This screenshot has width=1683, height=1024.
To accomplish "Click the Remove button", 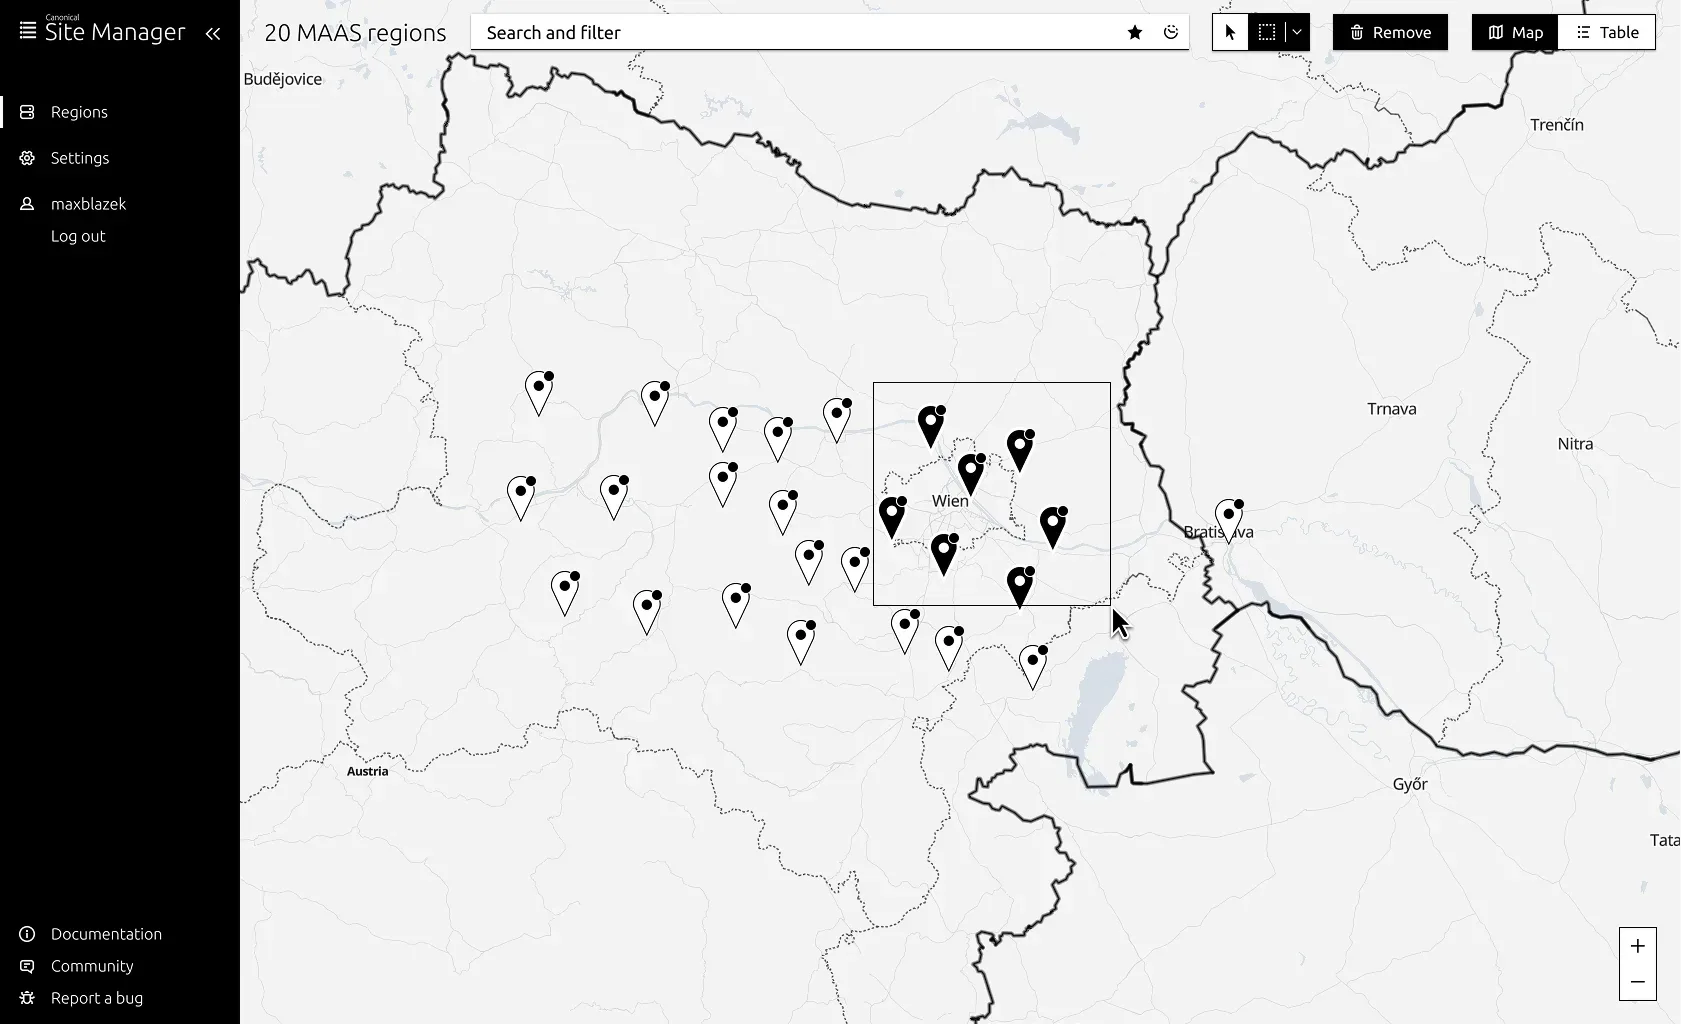I will click(1390, 31).
